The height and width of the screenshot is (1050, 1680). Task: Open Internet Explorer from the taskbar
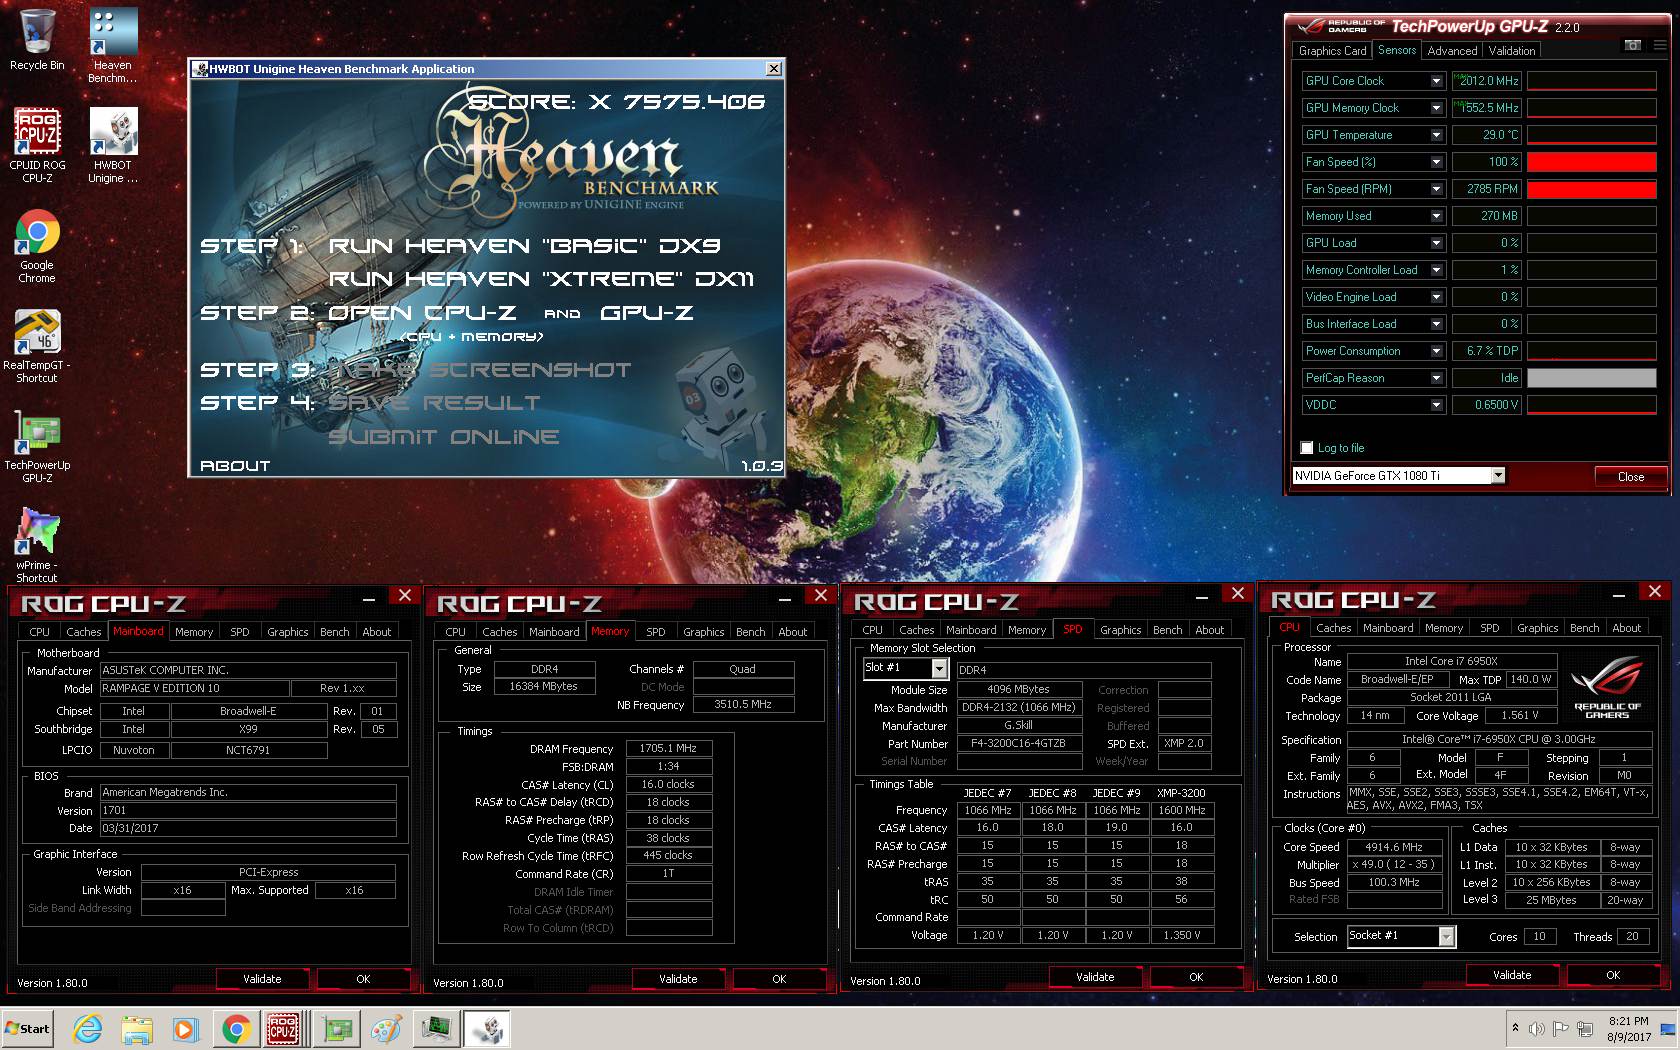click(88, 1029)
